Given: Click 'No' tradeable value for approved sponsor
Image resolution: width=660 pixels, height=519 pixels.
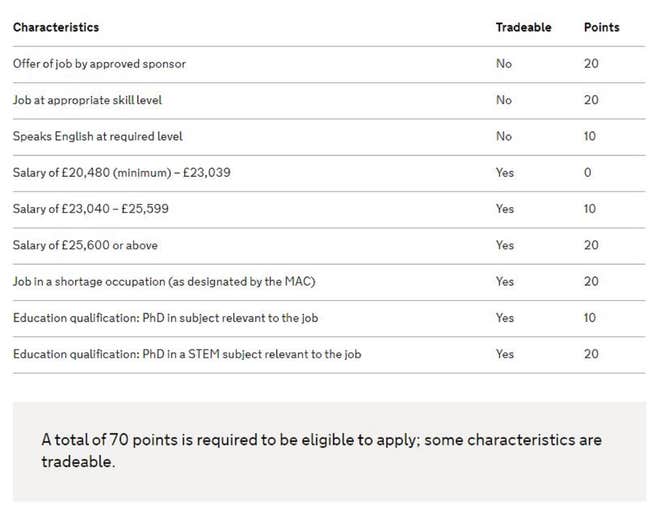Looking at the screenshot, I should tap(504, 64).
